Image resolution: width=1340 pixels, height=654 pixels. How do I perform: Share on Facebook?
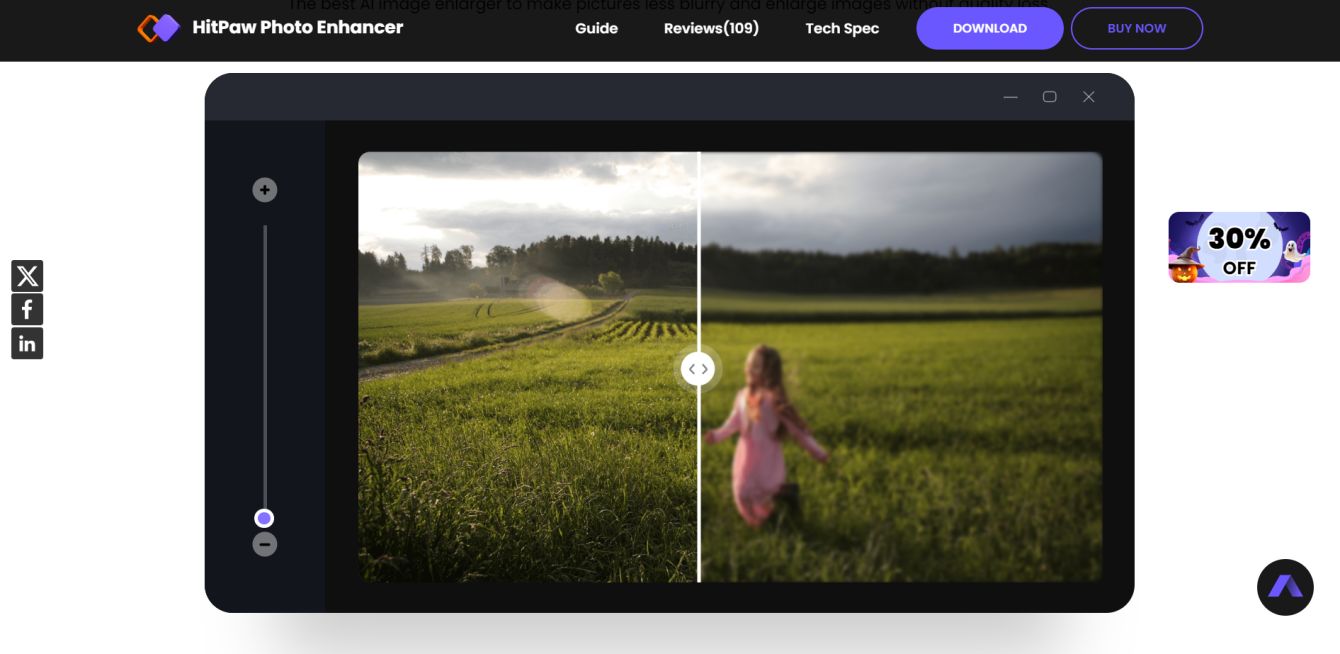[27, 309]
